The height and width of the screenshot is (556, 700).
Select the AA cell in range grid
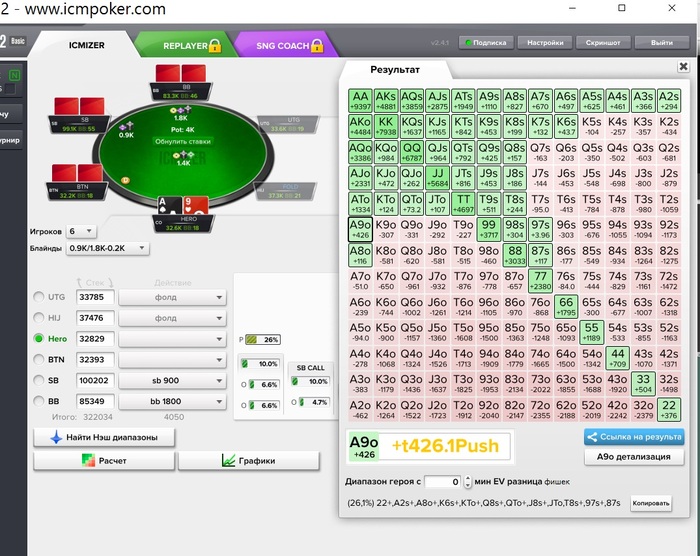tap(360, 100)
